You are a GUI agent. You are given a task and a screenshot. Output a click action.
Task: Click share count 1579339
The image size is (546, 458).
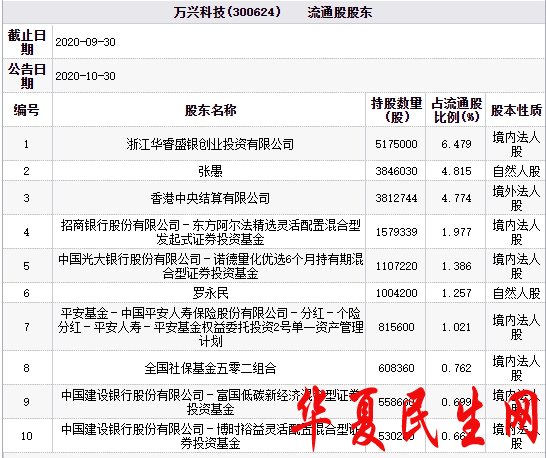click(396, 232)
